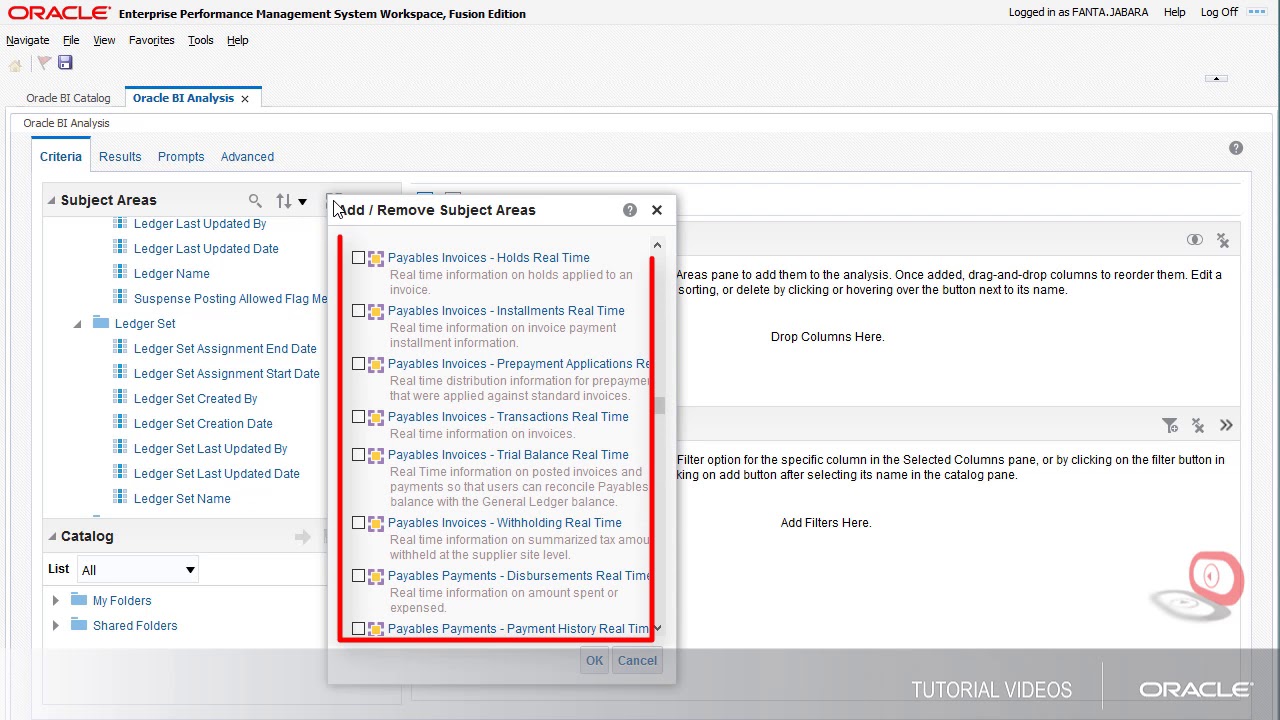Open the Help menu in menu bar
Image resolution: width=1280 pixels, height=720 pixels.
click(238, 40)
